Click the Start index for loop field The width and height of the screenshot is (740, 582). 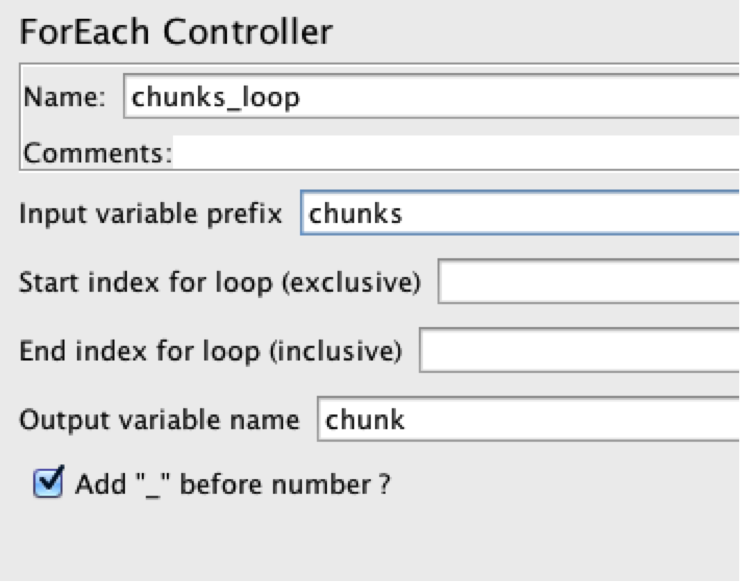point(589,281)
